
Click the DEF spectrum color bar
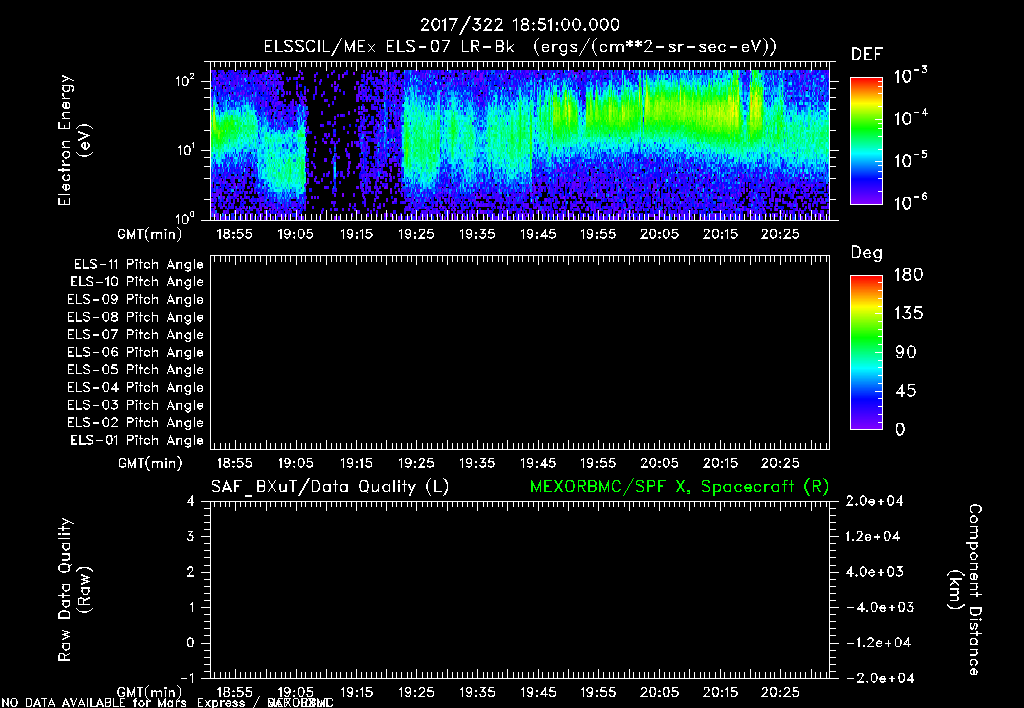[866, 140]
